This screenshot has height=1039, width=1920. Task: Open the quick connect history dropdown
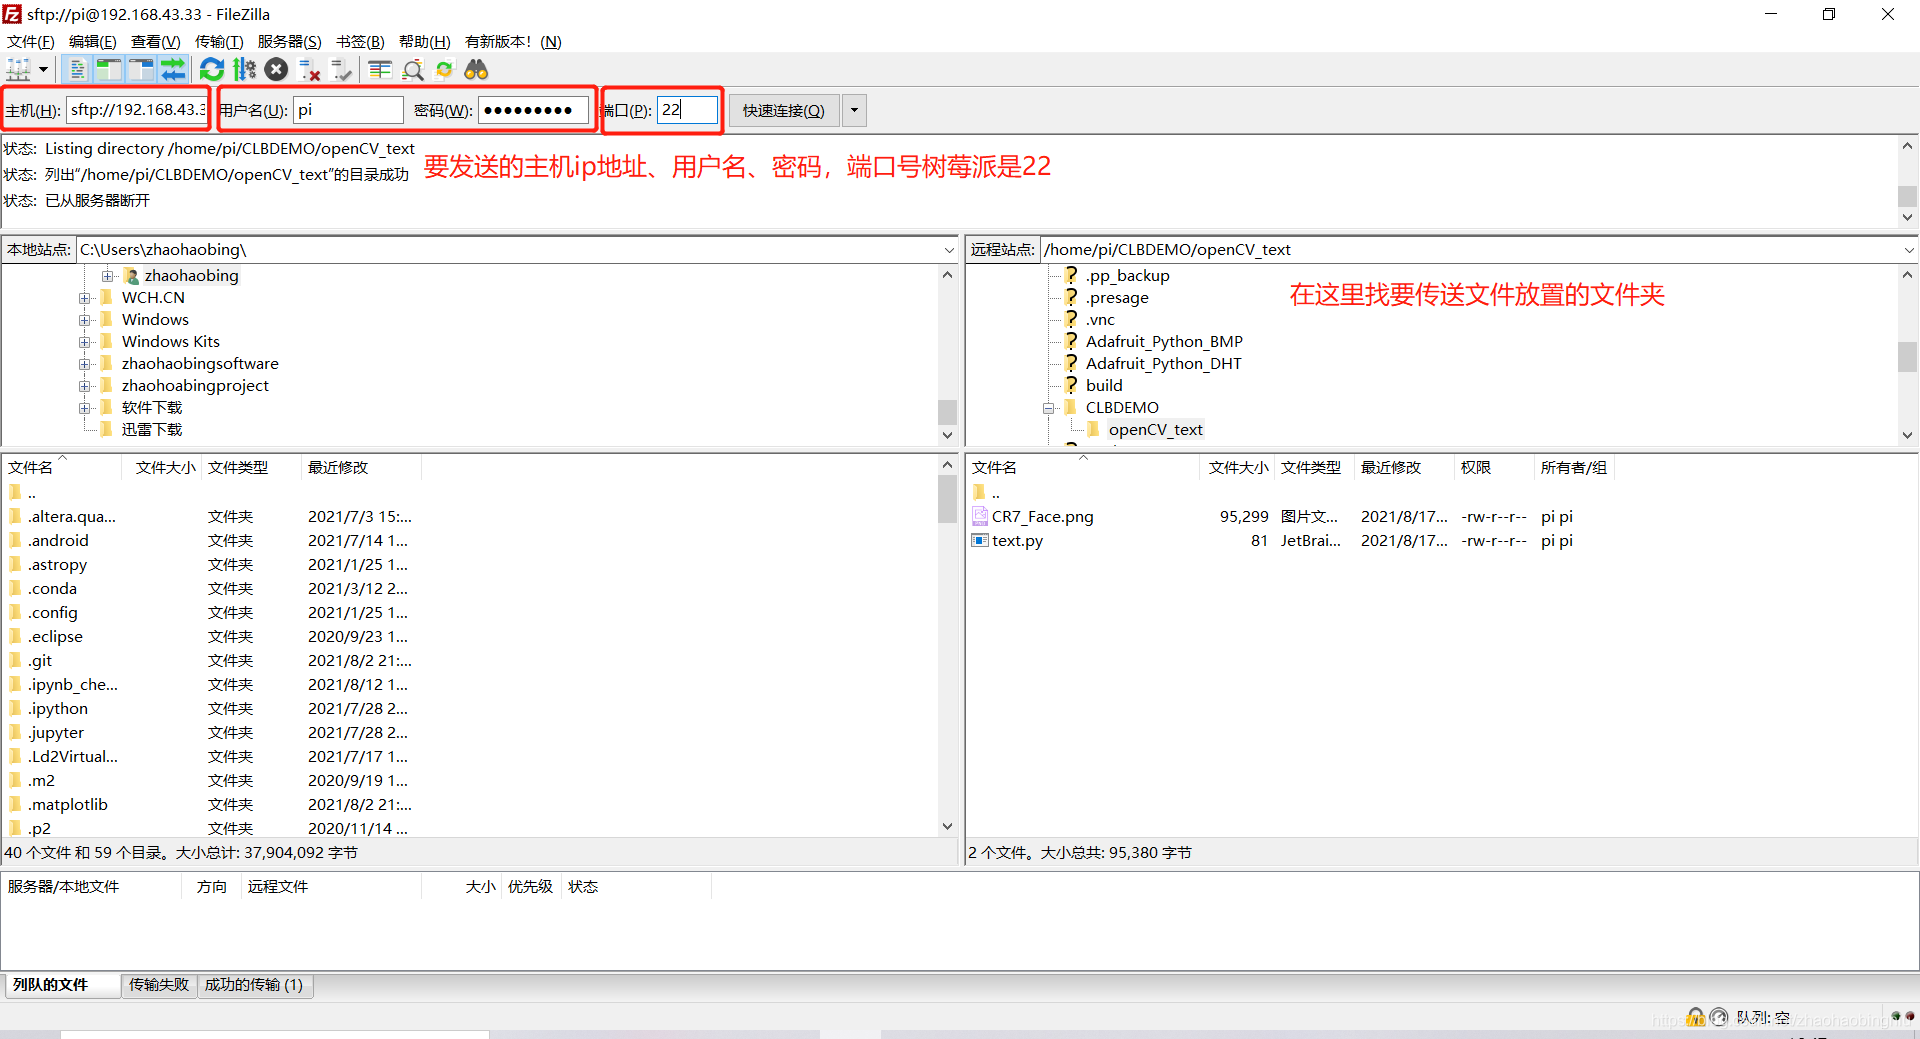click(x=855, y=110)
